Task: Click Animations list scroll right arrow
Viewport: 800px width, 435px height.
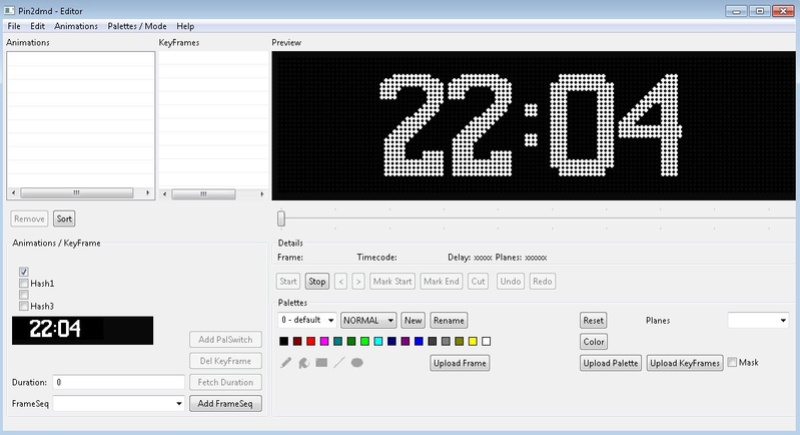Action: point(147,193)
